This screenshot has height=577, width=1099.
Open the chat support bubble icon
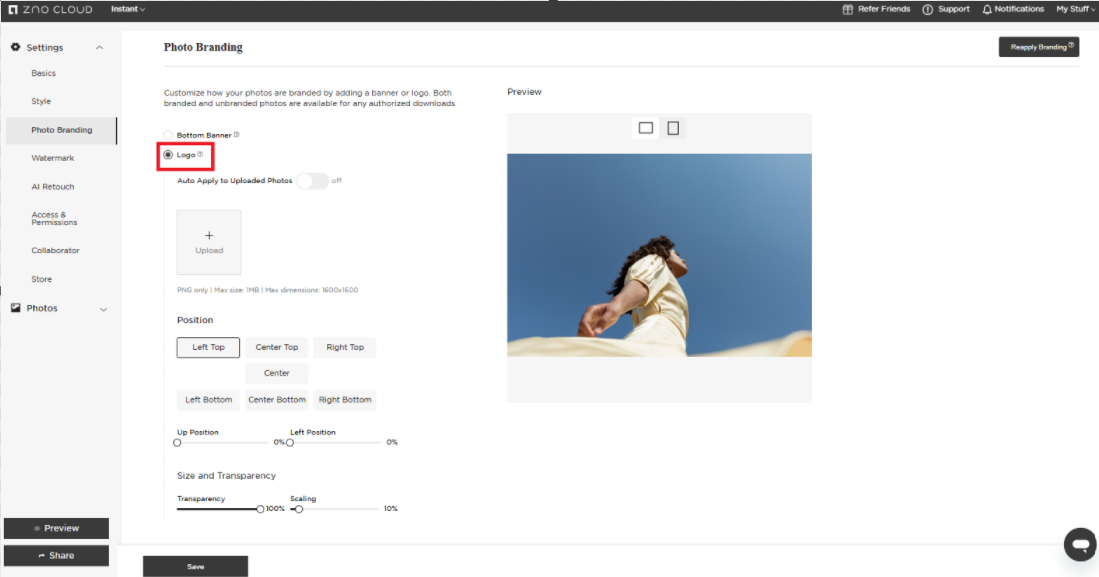click(1080, 544)
